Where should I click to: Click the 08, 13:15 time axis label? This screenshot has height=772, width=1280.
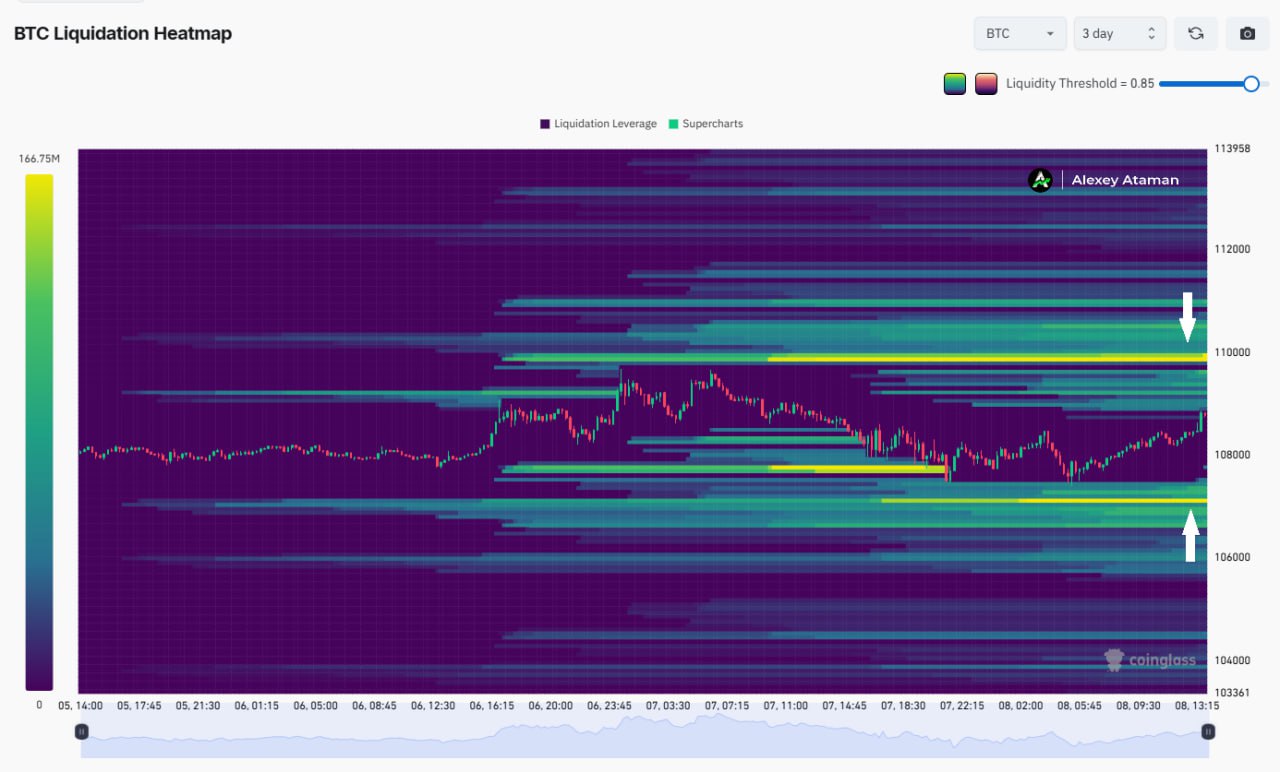1197,705
